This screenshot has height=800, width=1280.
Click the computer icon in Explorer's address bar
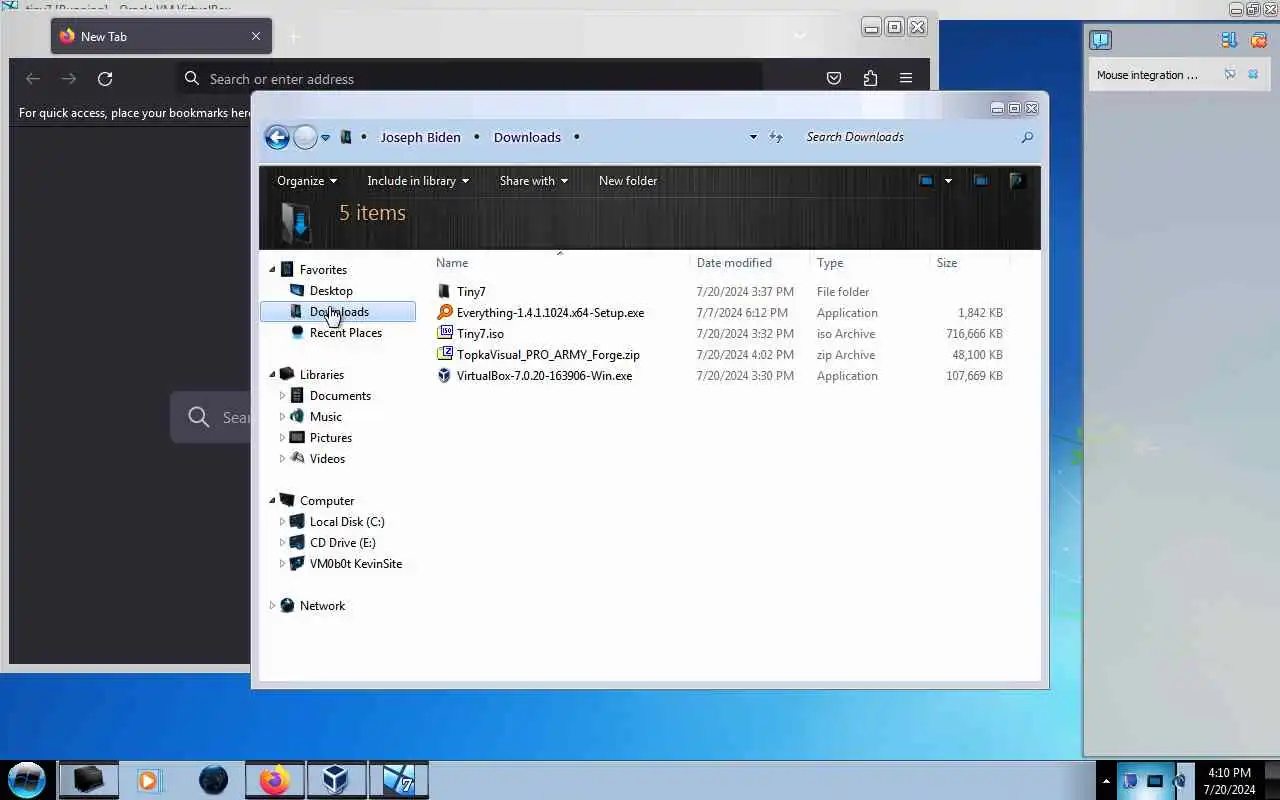pos(346,137)
